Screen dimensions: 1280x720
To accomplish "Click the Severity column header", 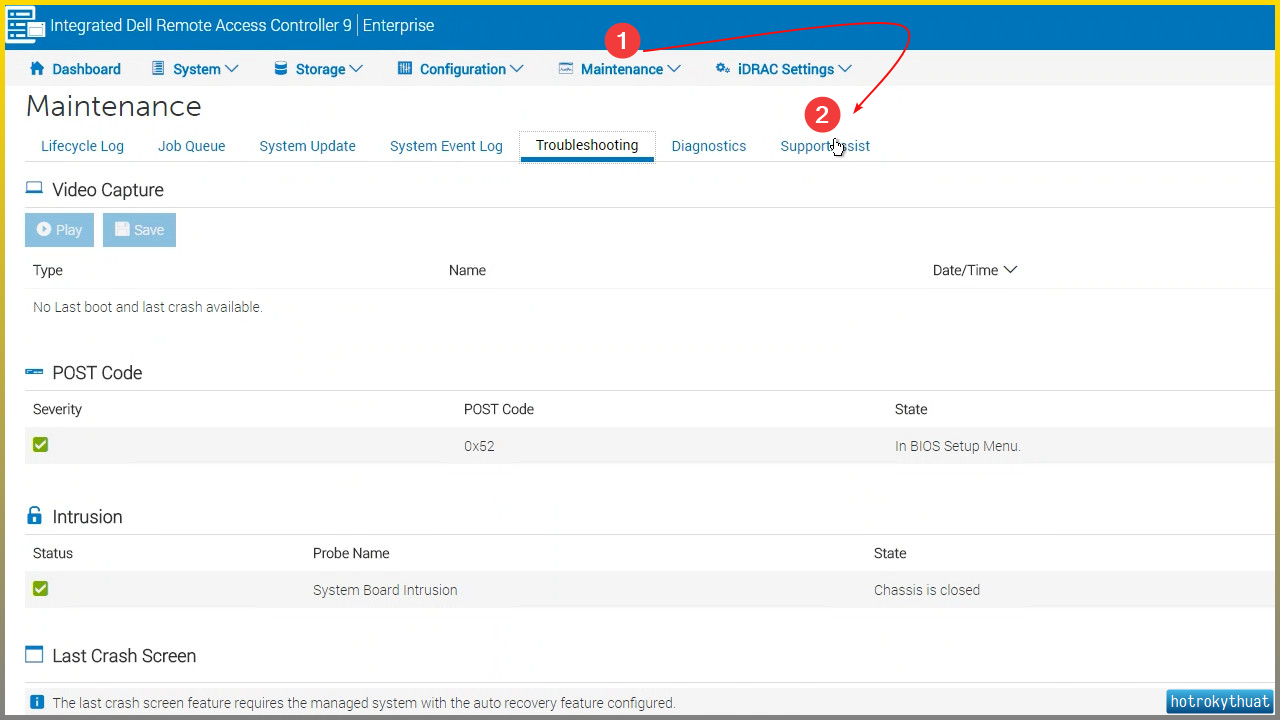I will coord(58,409).
